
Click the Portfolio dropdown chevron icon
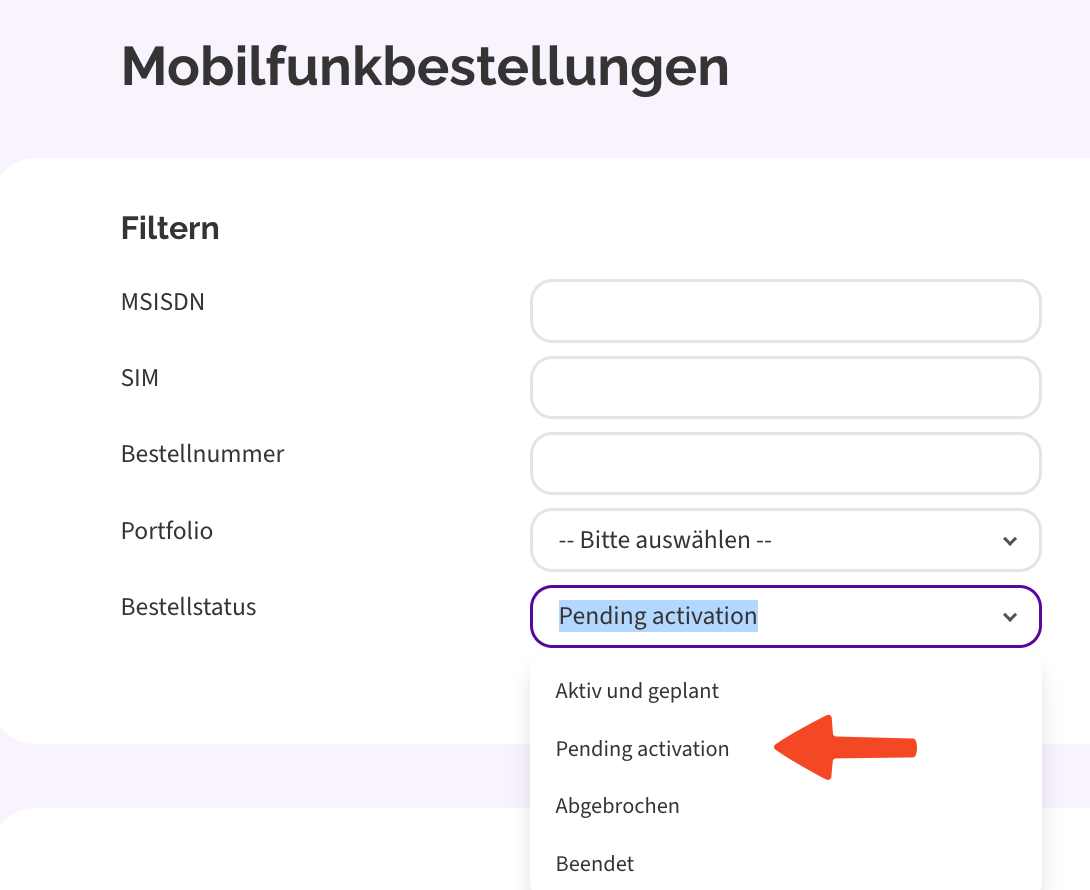(x=1009, y=540)
